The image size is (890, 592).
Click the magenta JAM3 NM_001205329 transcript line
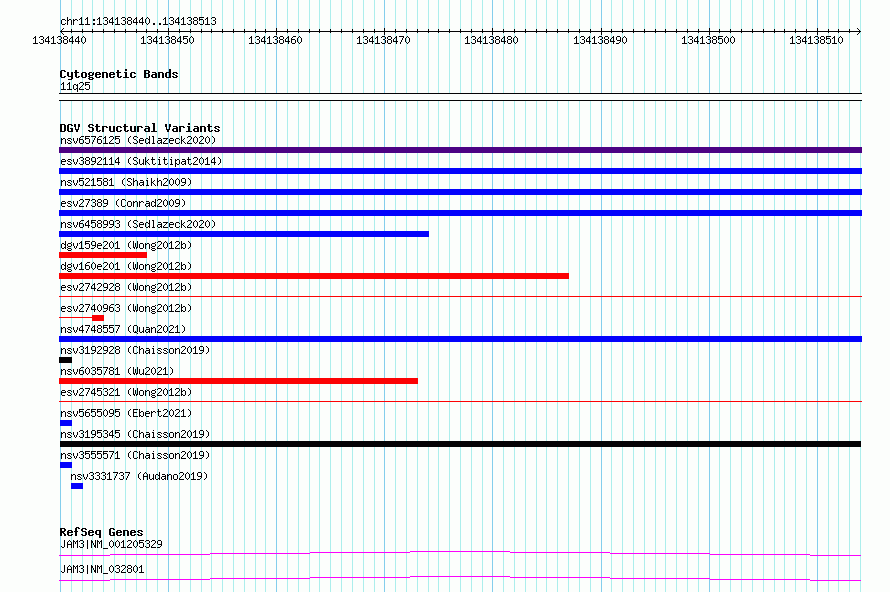[460, 553]
